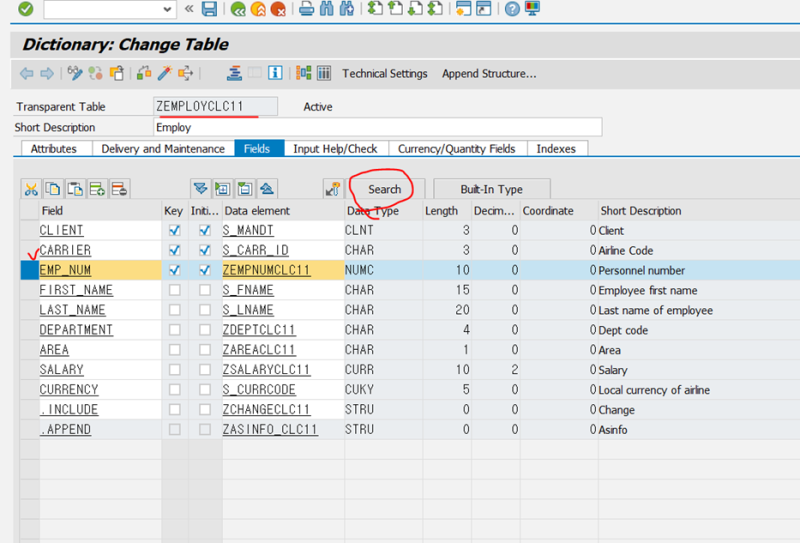
Task: Click the red Cancel icon
Action: 278,9
